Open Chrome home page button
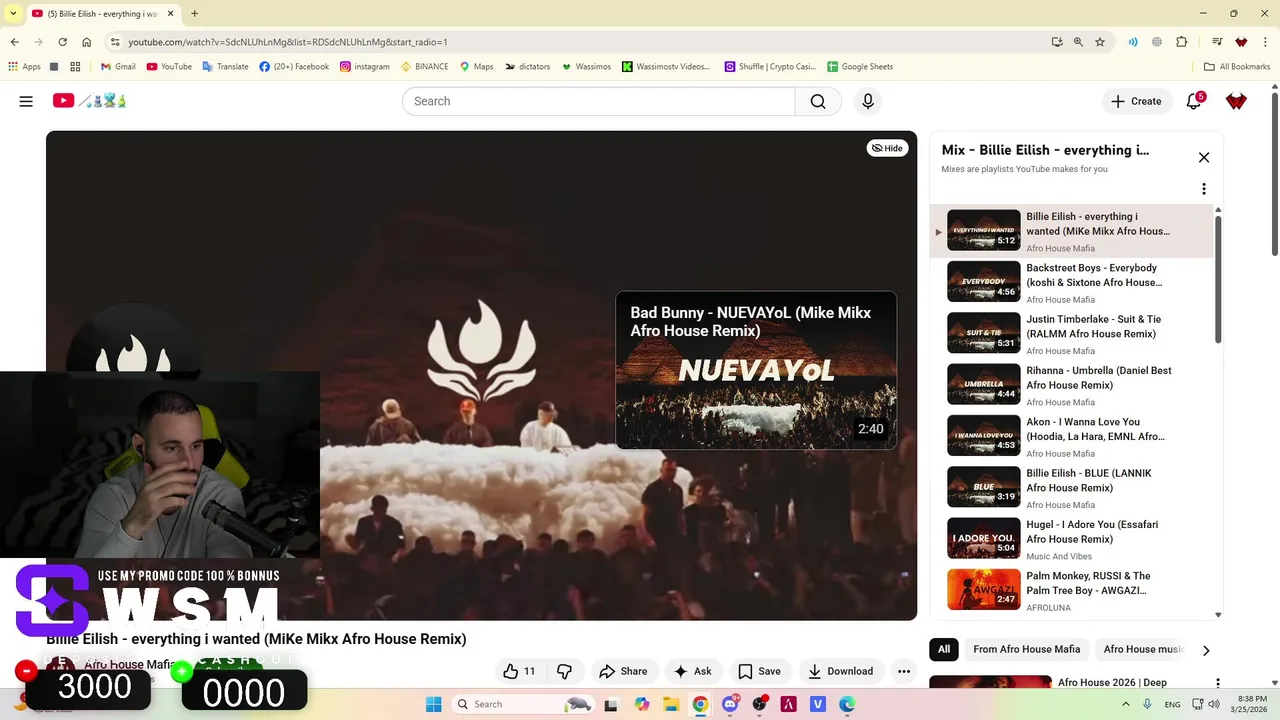 click(x=87, y=42)
